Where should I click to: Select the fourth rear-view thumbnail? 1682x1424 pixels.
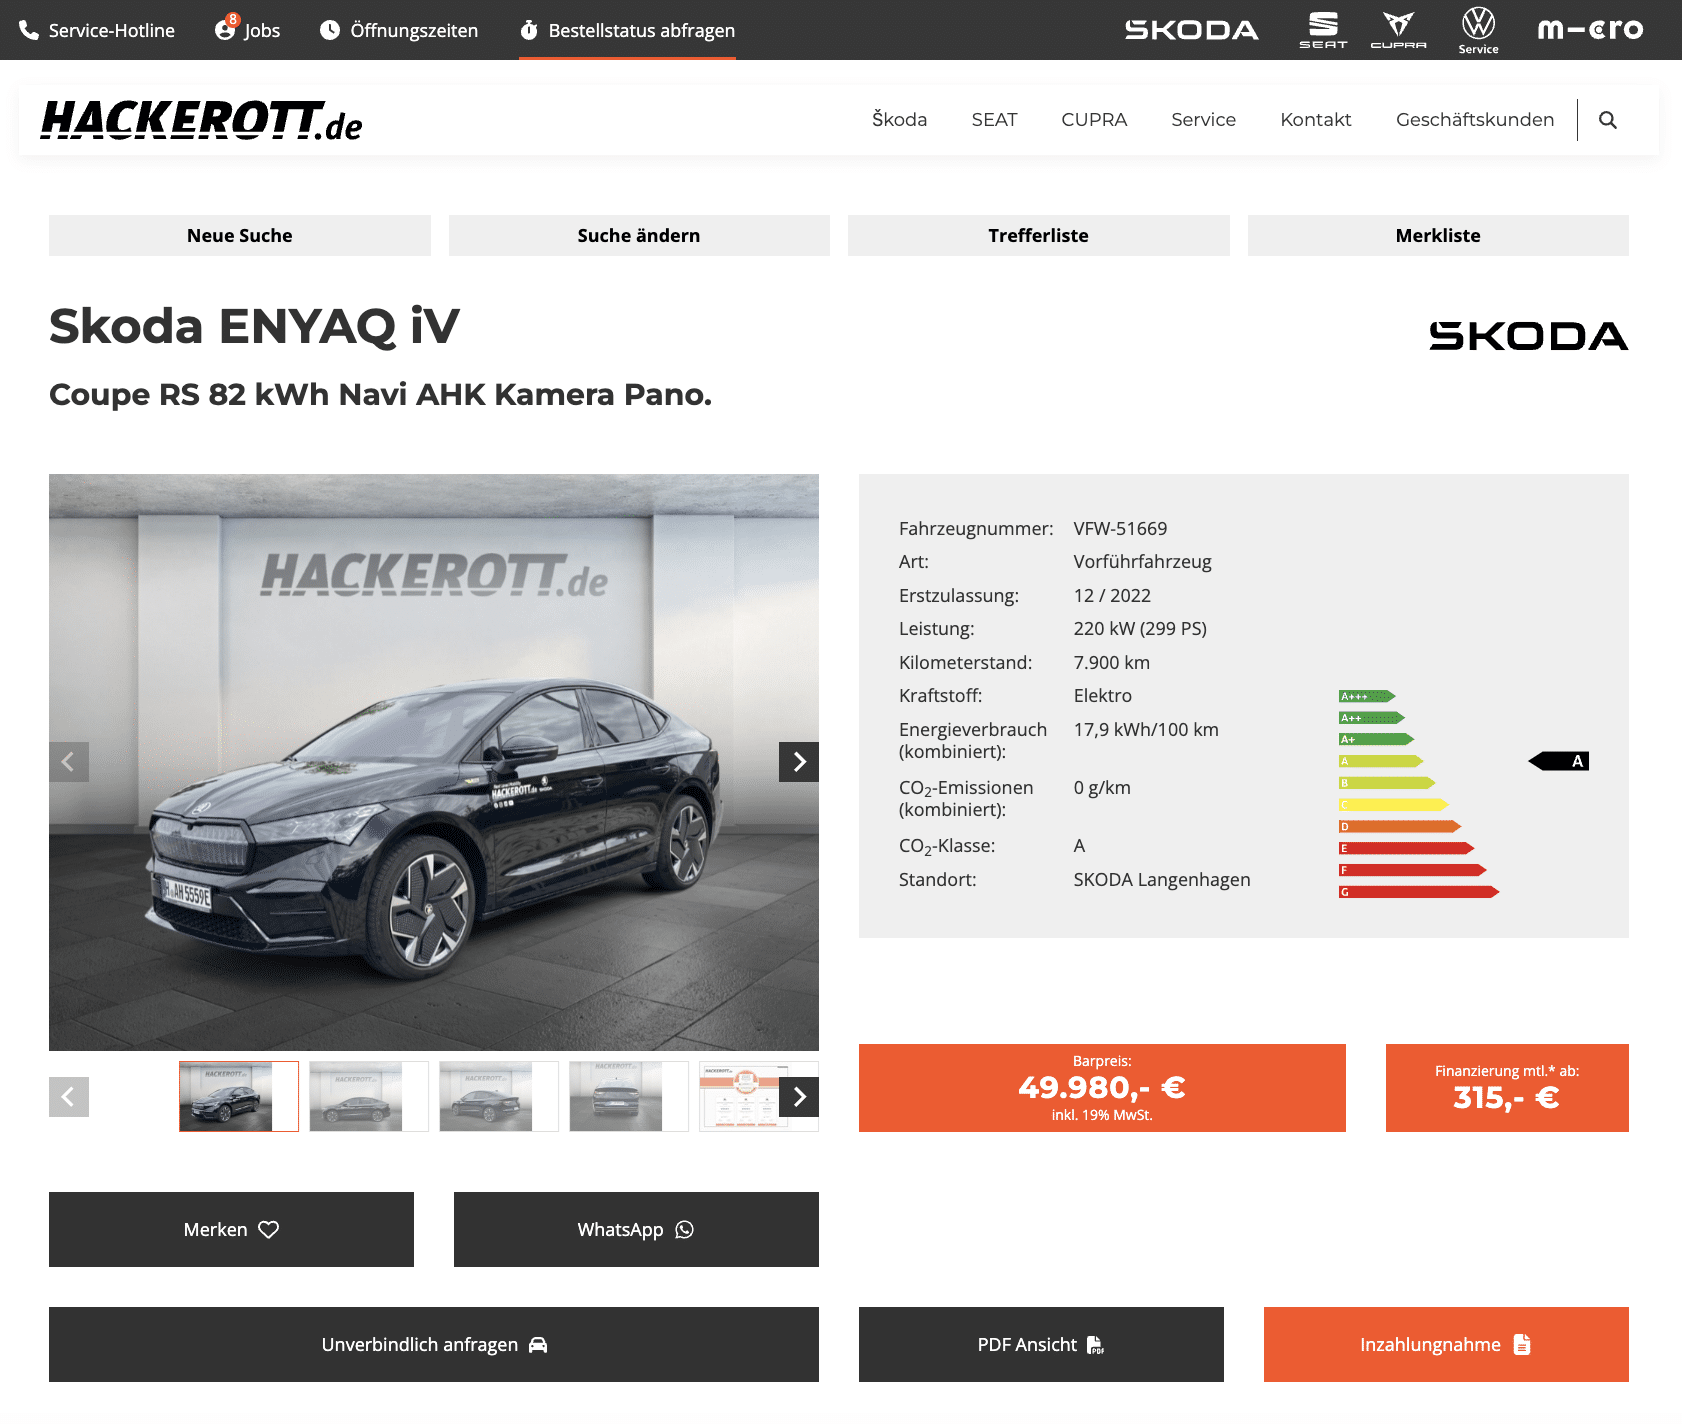coord(628,1096)
